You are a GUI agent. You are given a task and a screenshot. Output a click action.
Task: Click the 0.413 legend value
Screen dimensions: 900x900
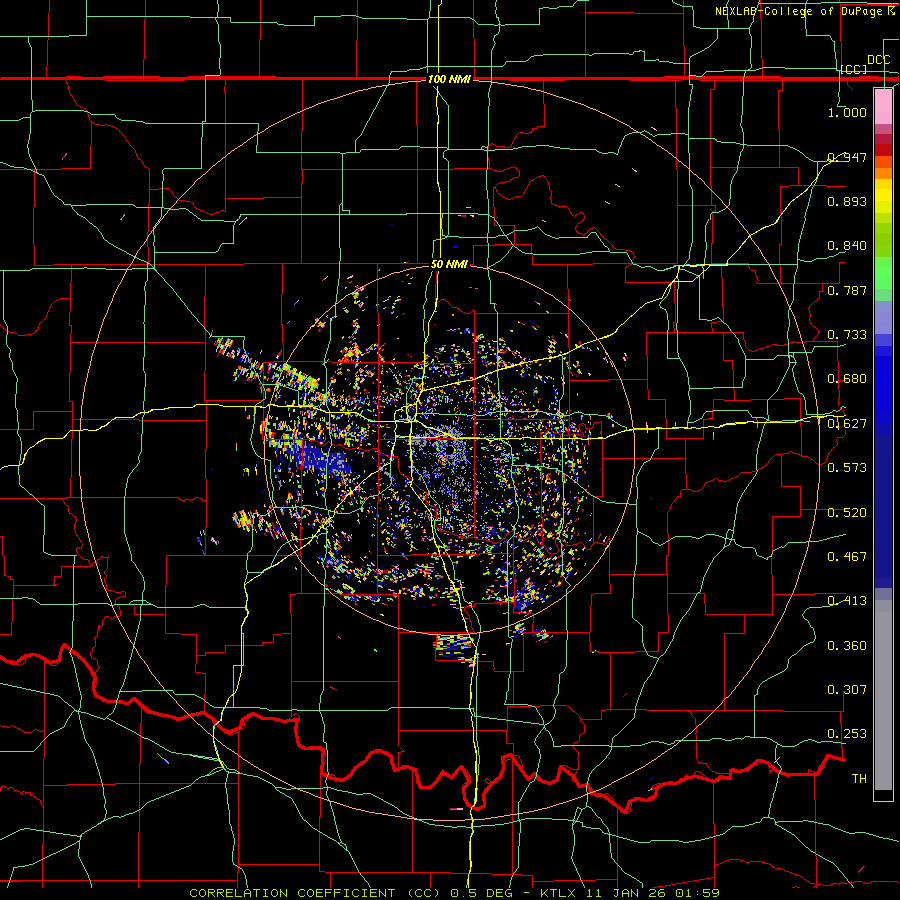pyautogui.click(x=847, y=601)
